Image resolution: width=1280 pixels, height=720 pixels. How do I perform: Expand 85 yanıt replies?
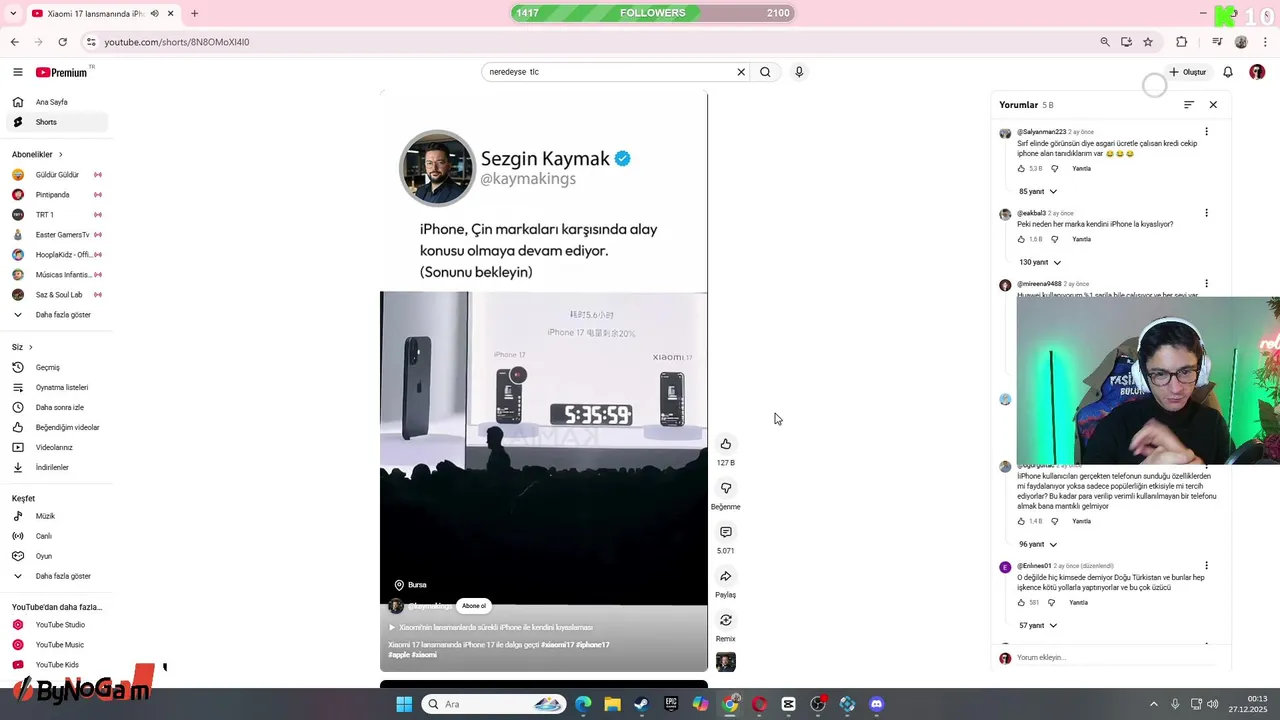[x=1038, y=192]
